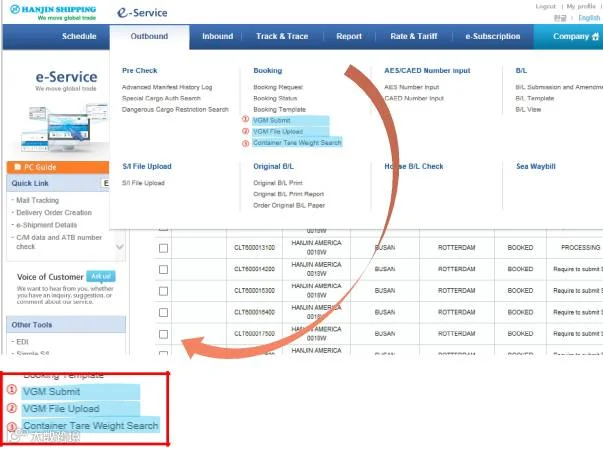Viewport: 603px width, 449px height.
Task: Open the e-Subscription menu
Action: (492, 36)
